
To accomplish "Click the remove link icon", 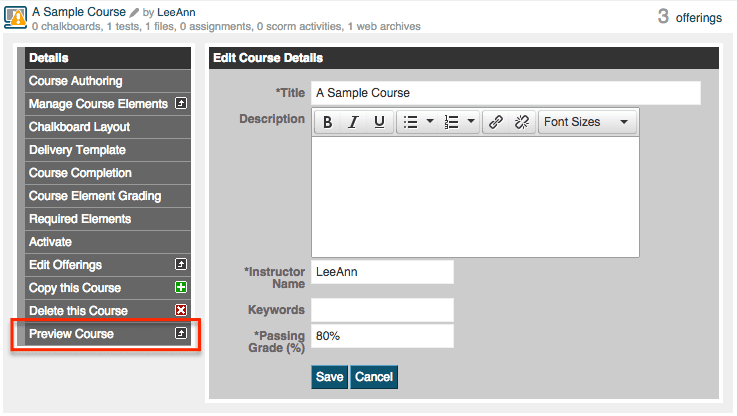I will tap(522, 122).
